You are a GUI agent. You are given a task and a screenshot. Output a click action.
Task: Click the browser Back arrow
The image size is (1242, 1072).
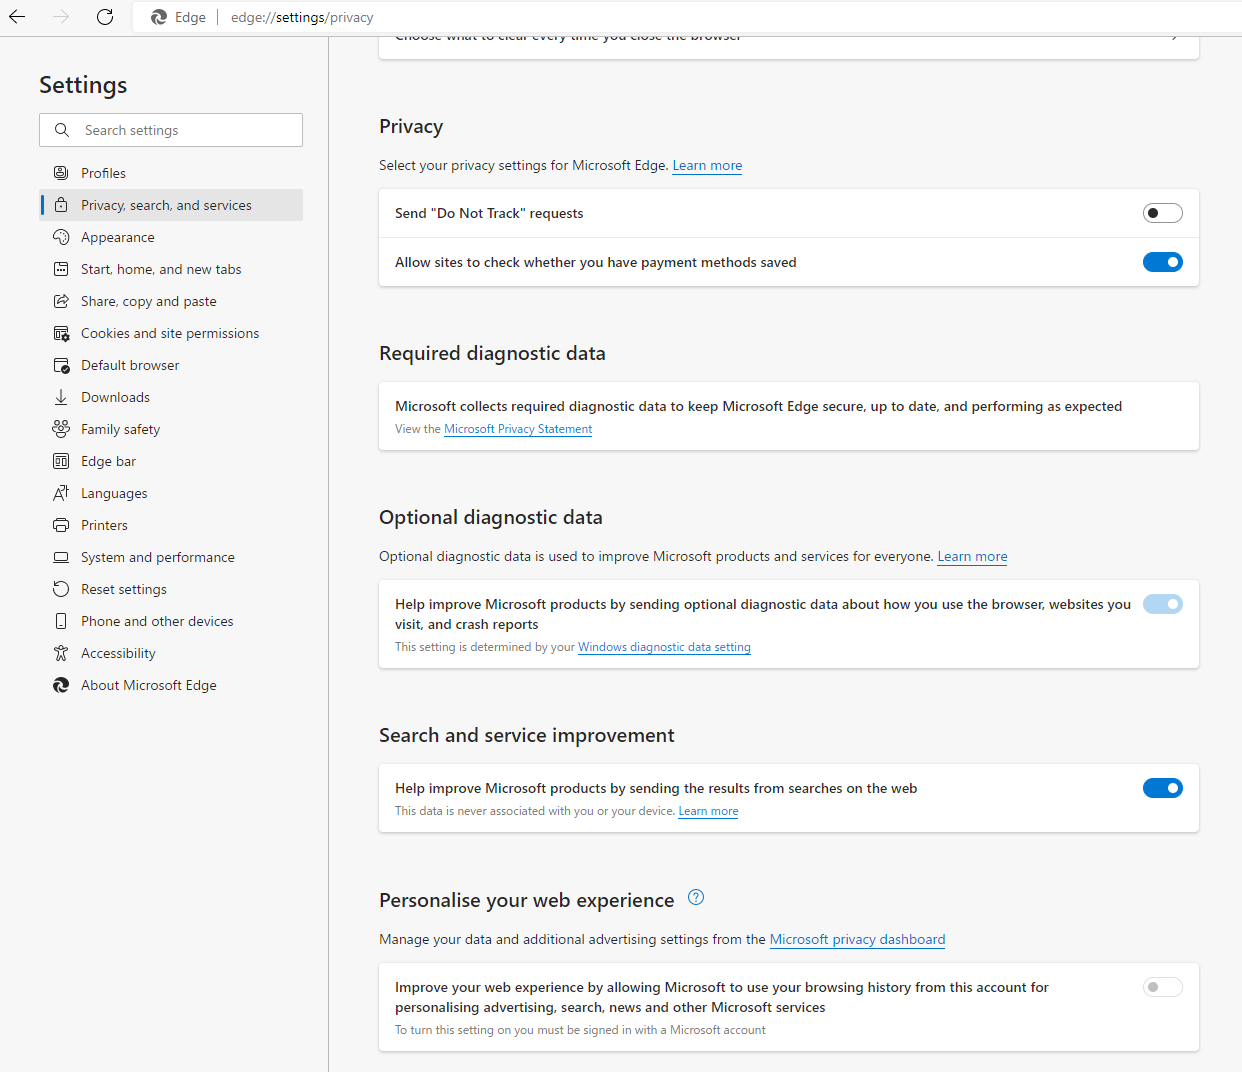(17, 17)
